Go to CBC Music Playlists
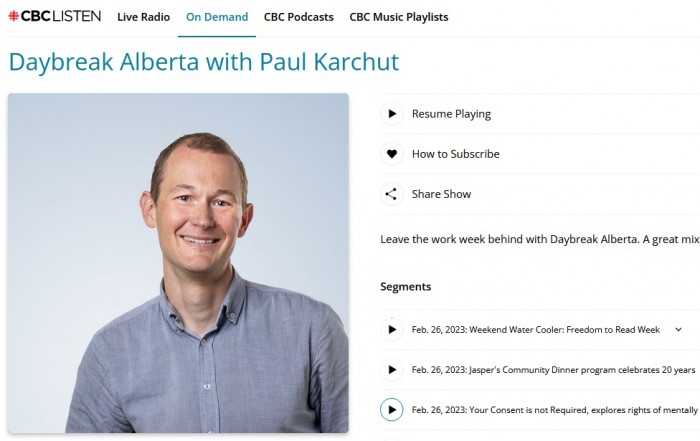The width and height of the screenshot is (700, 441). pos(399,17)
